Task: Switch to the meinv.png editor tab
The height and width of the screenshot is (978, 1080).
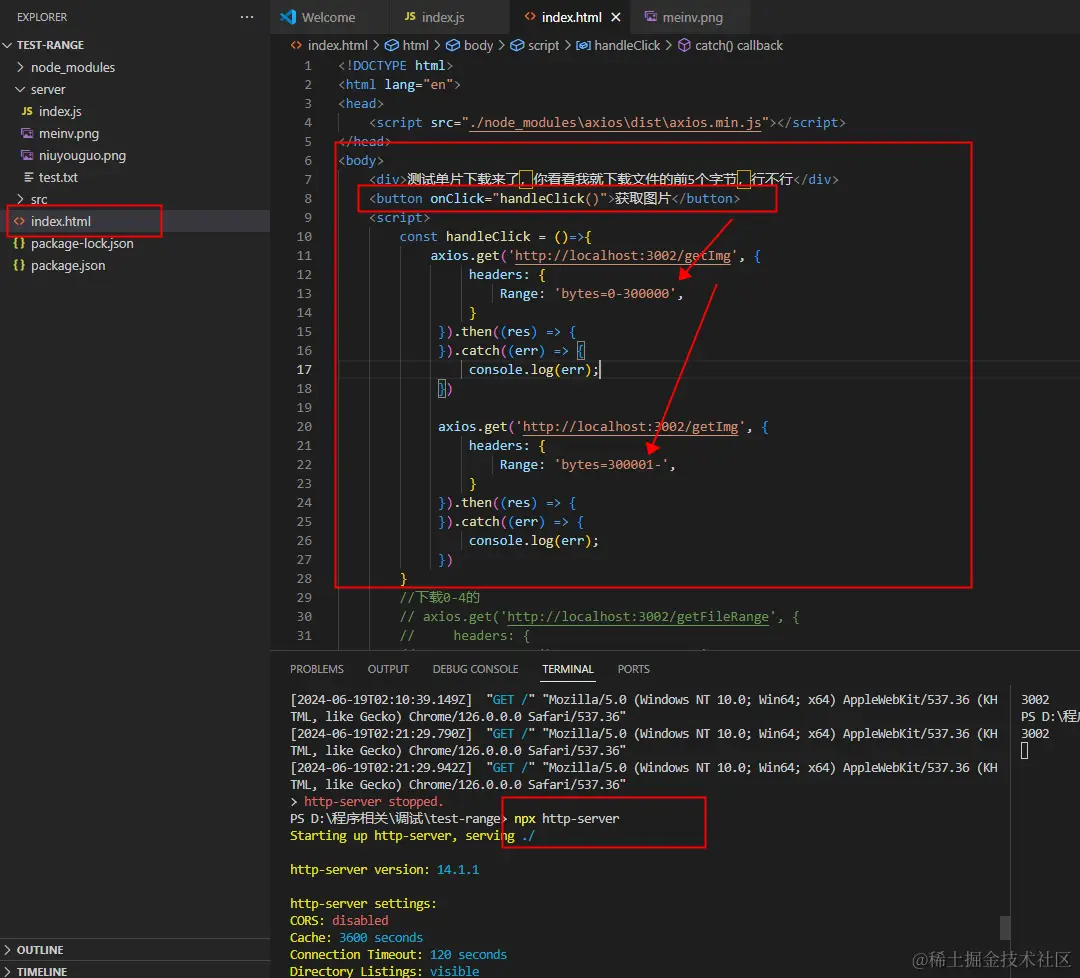Action: (x=692, y=17)
